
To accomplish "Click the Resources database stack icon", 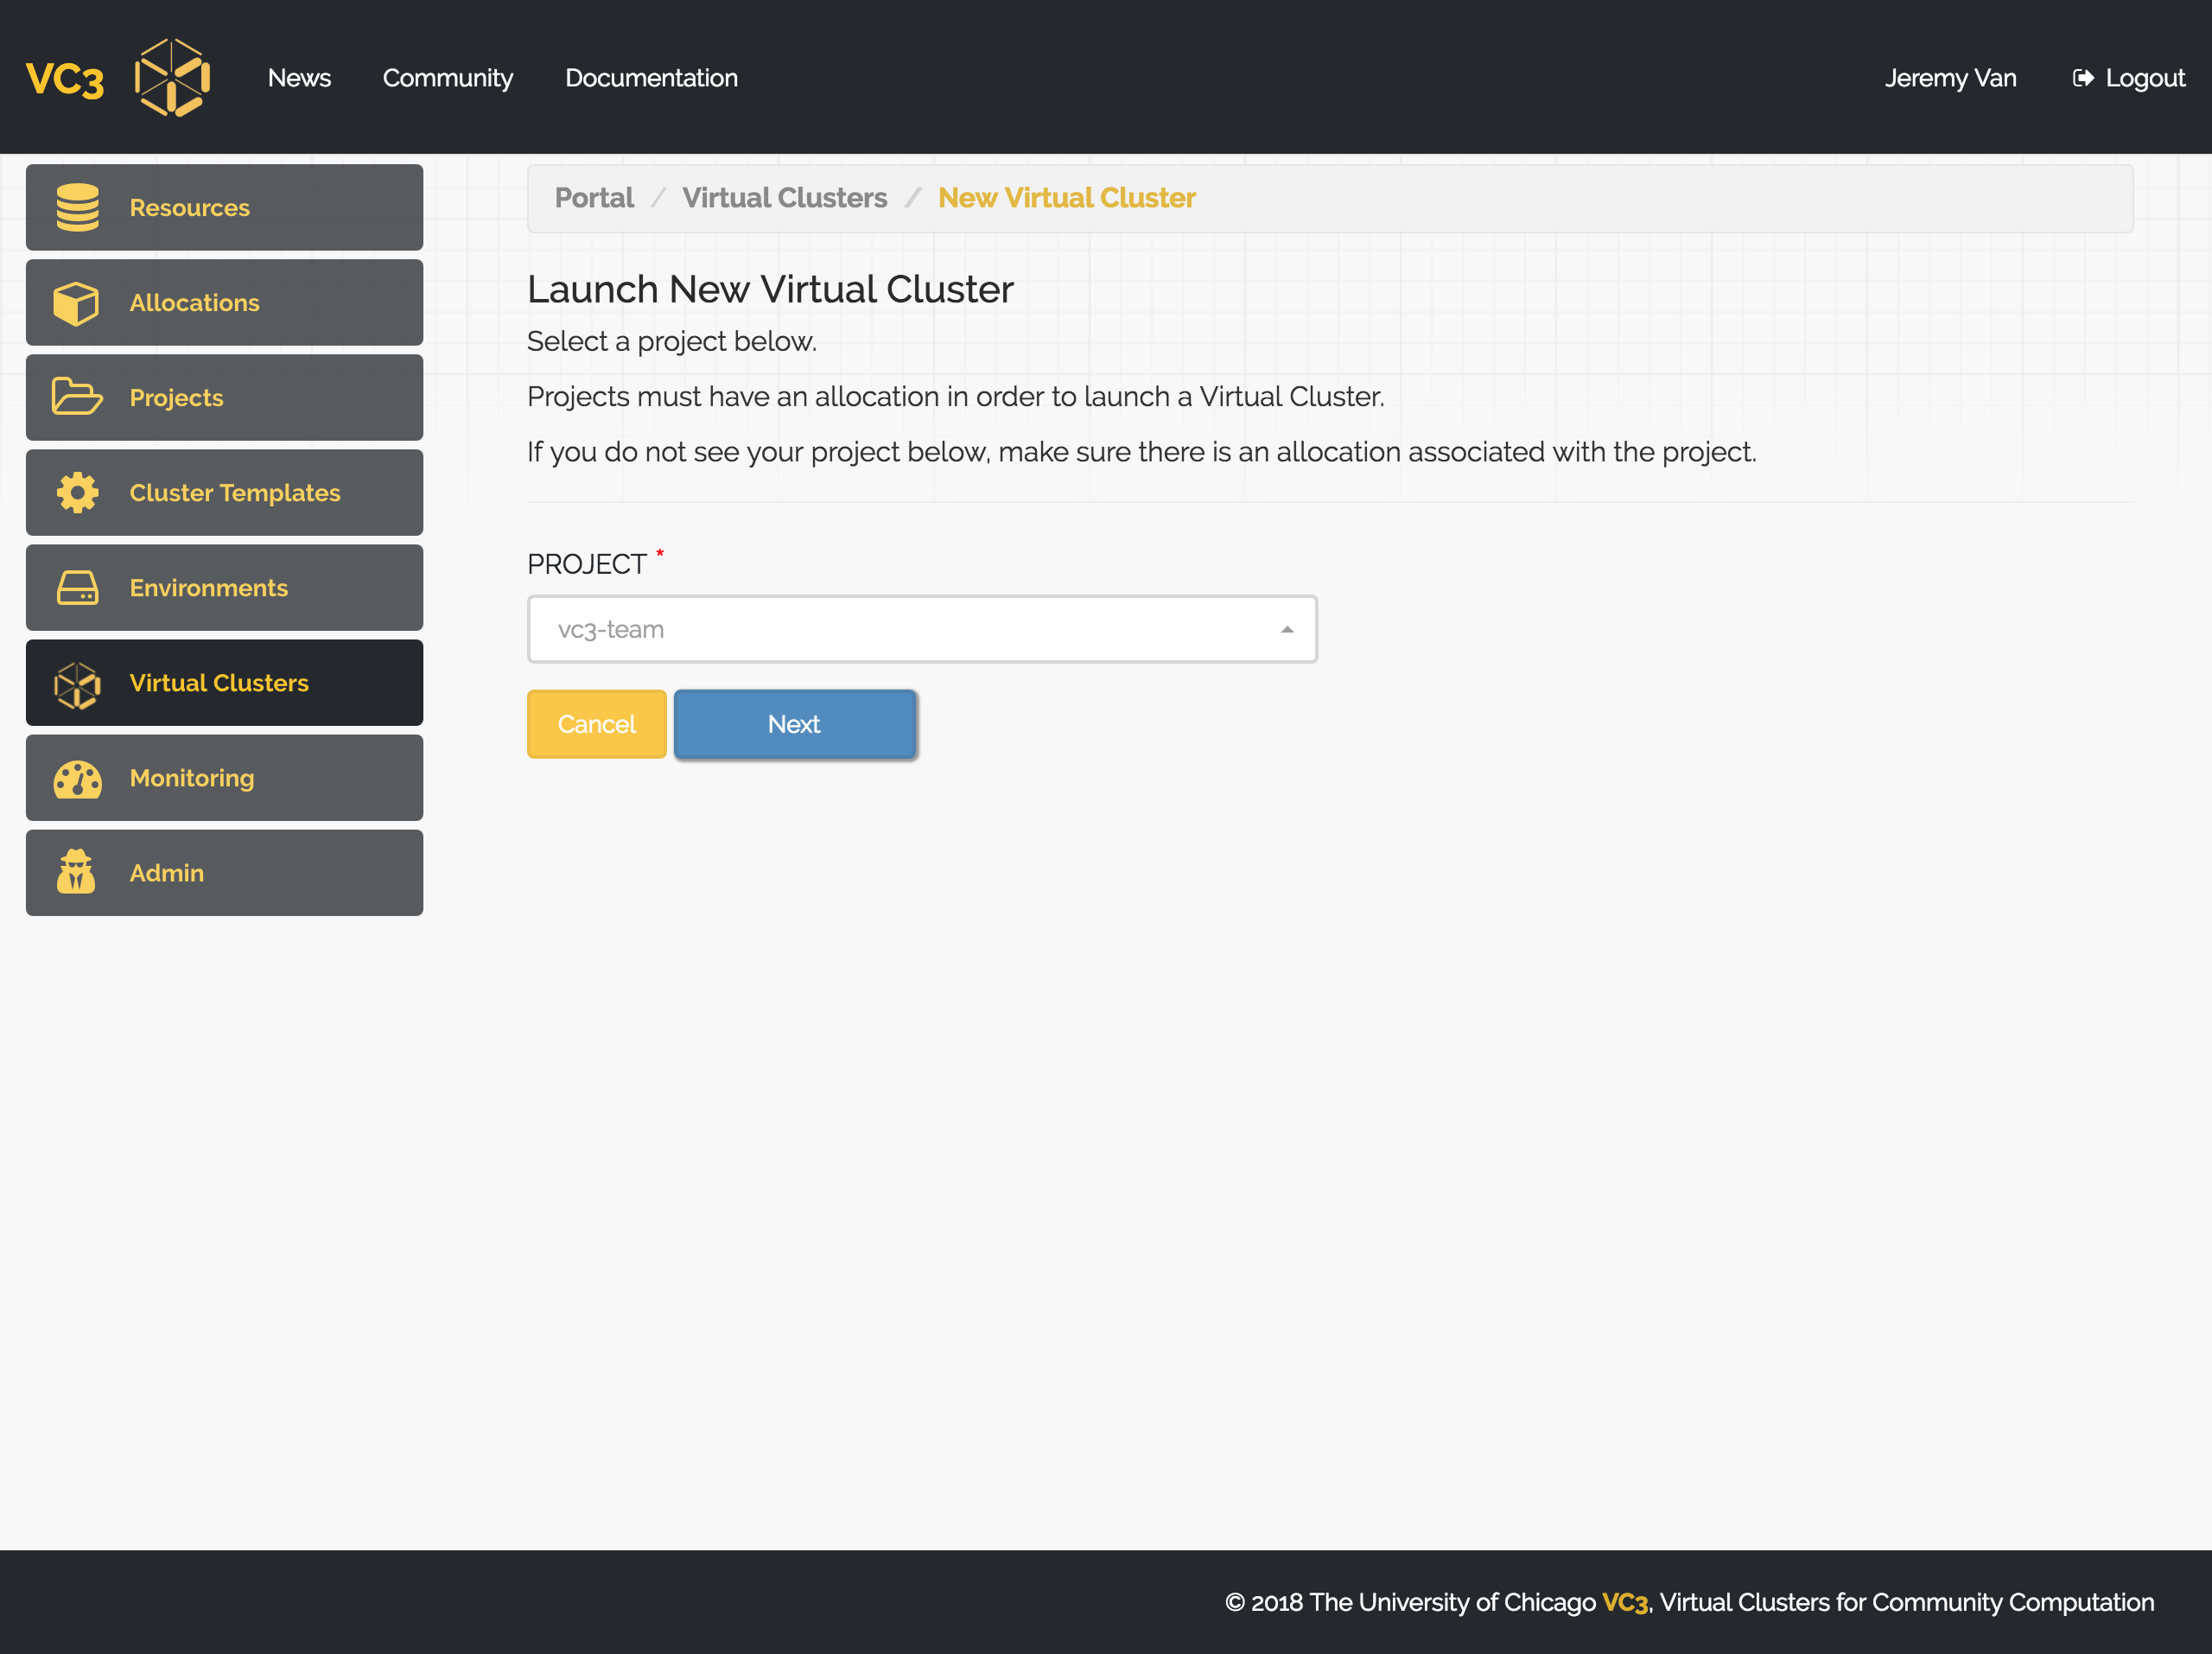I will [x=77, y=207].
